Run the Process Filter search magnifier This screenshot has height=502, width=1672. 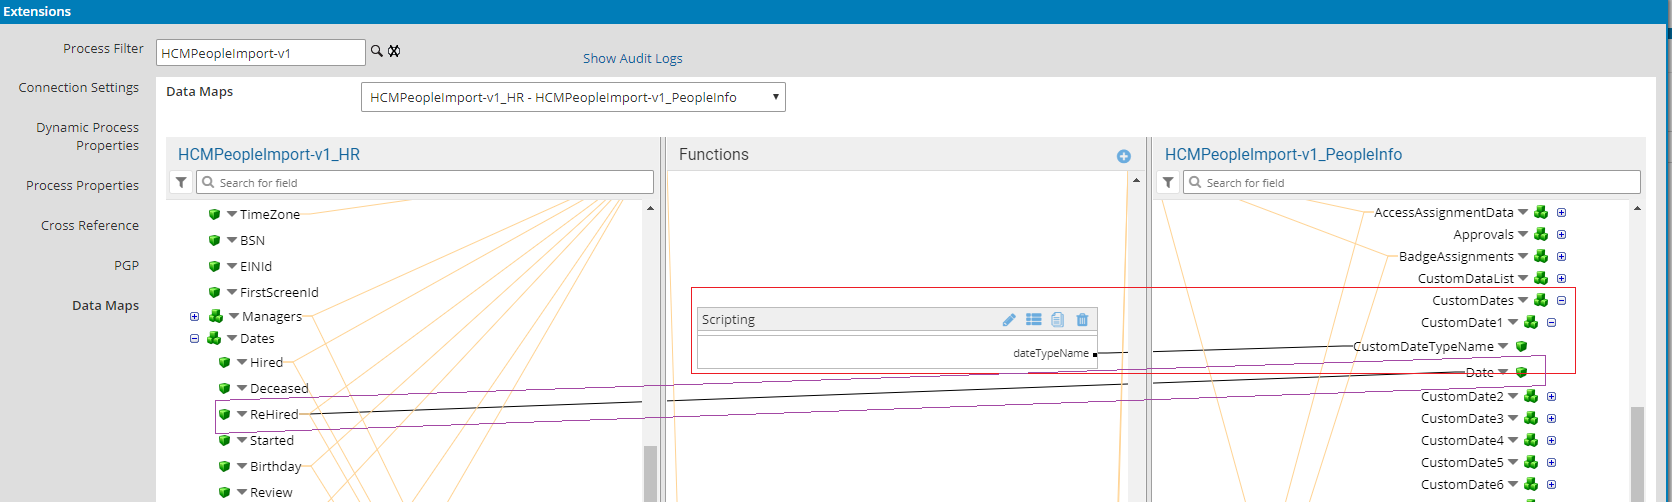(377, 51)
